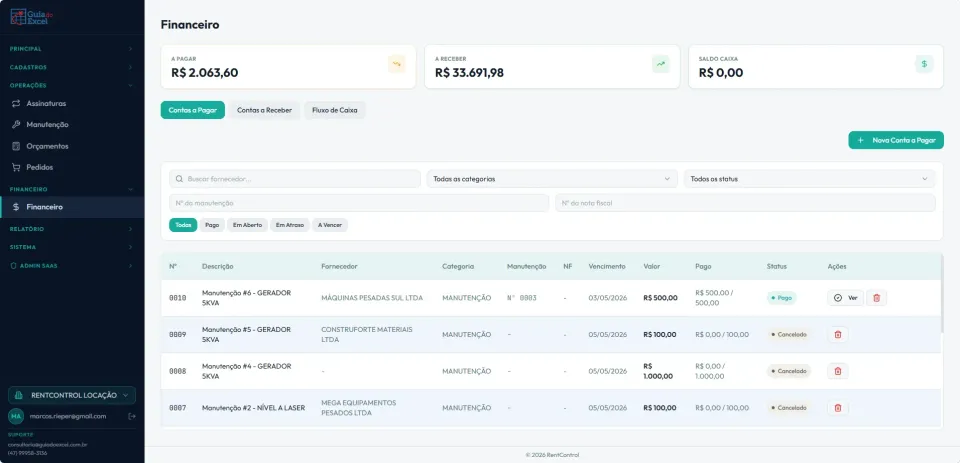Open the Assinaturas menu item
This screenshot has height=463, width=960.
click(x=72, y=104)
